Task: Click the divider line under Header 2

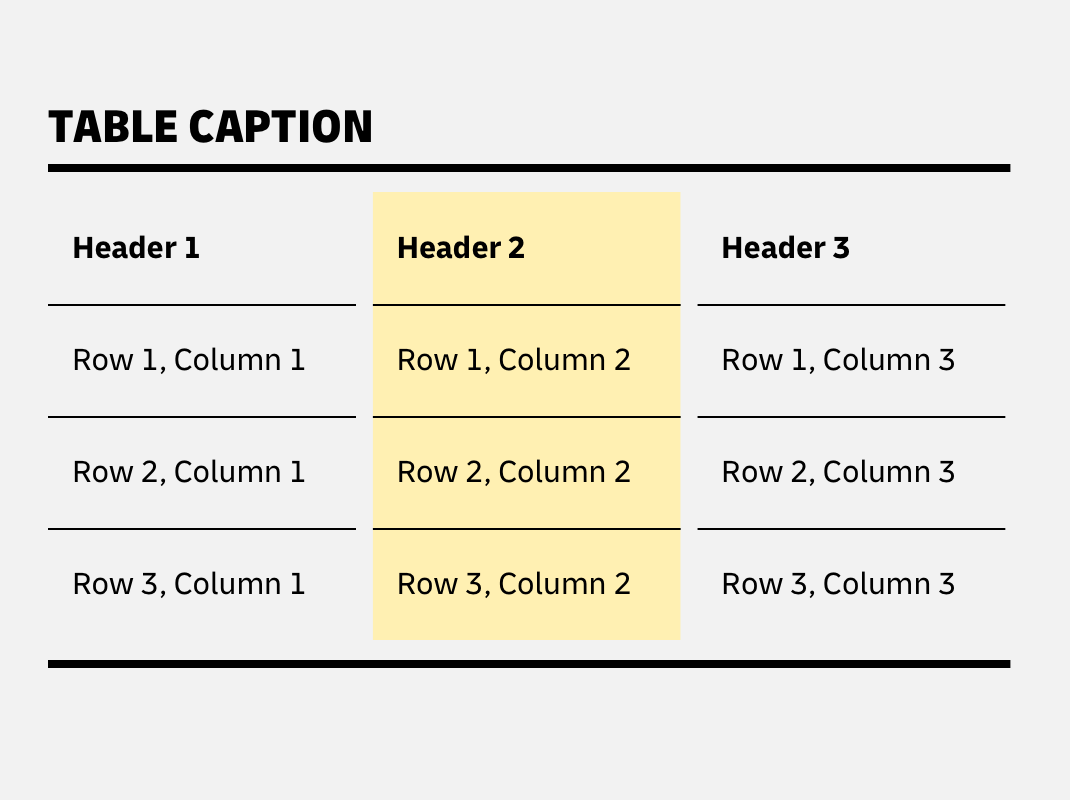Action: [527, 305]
